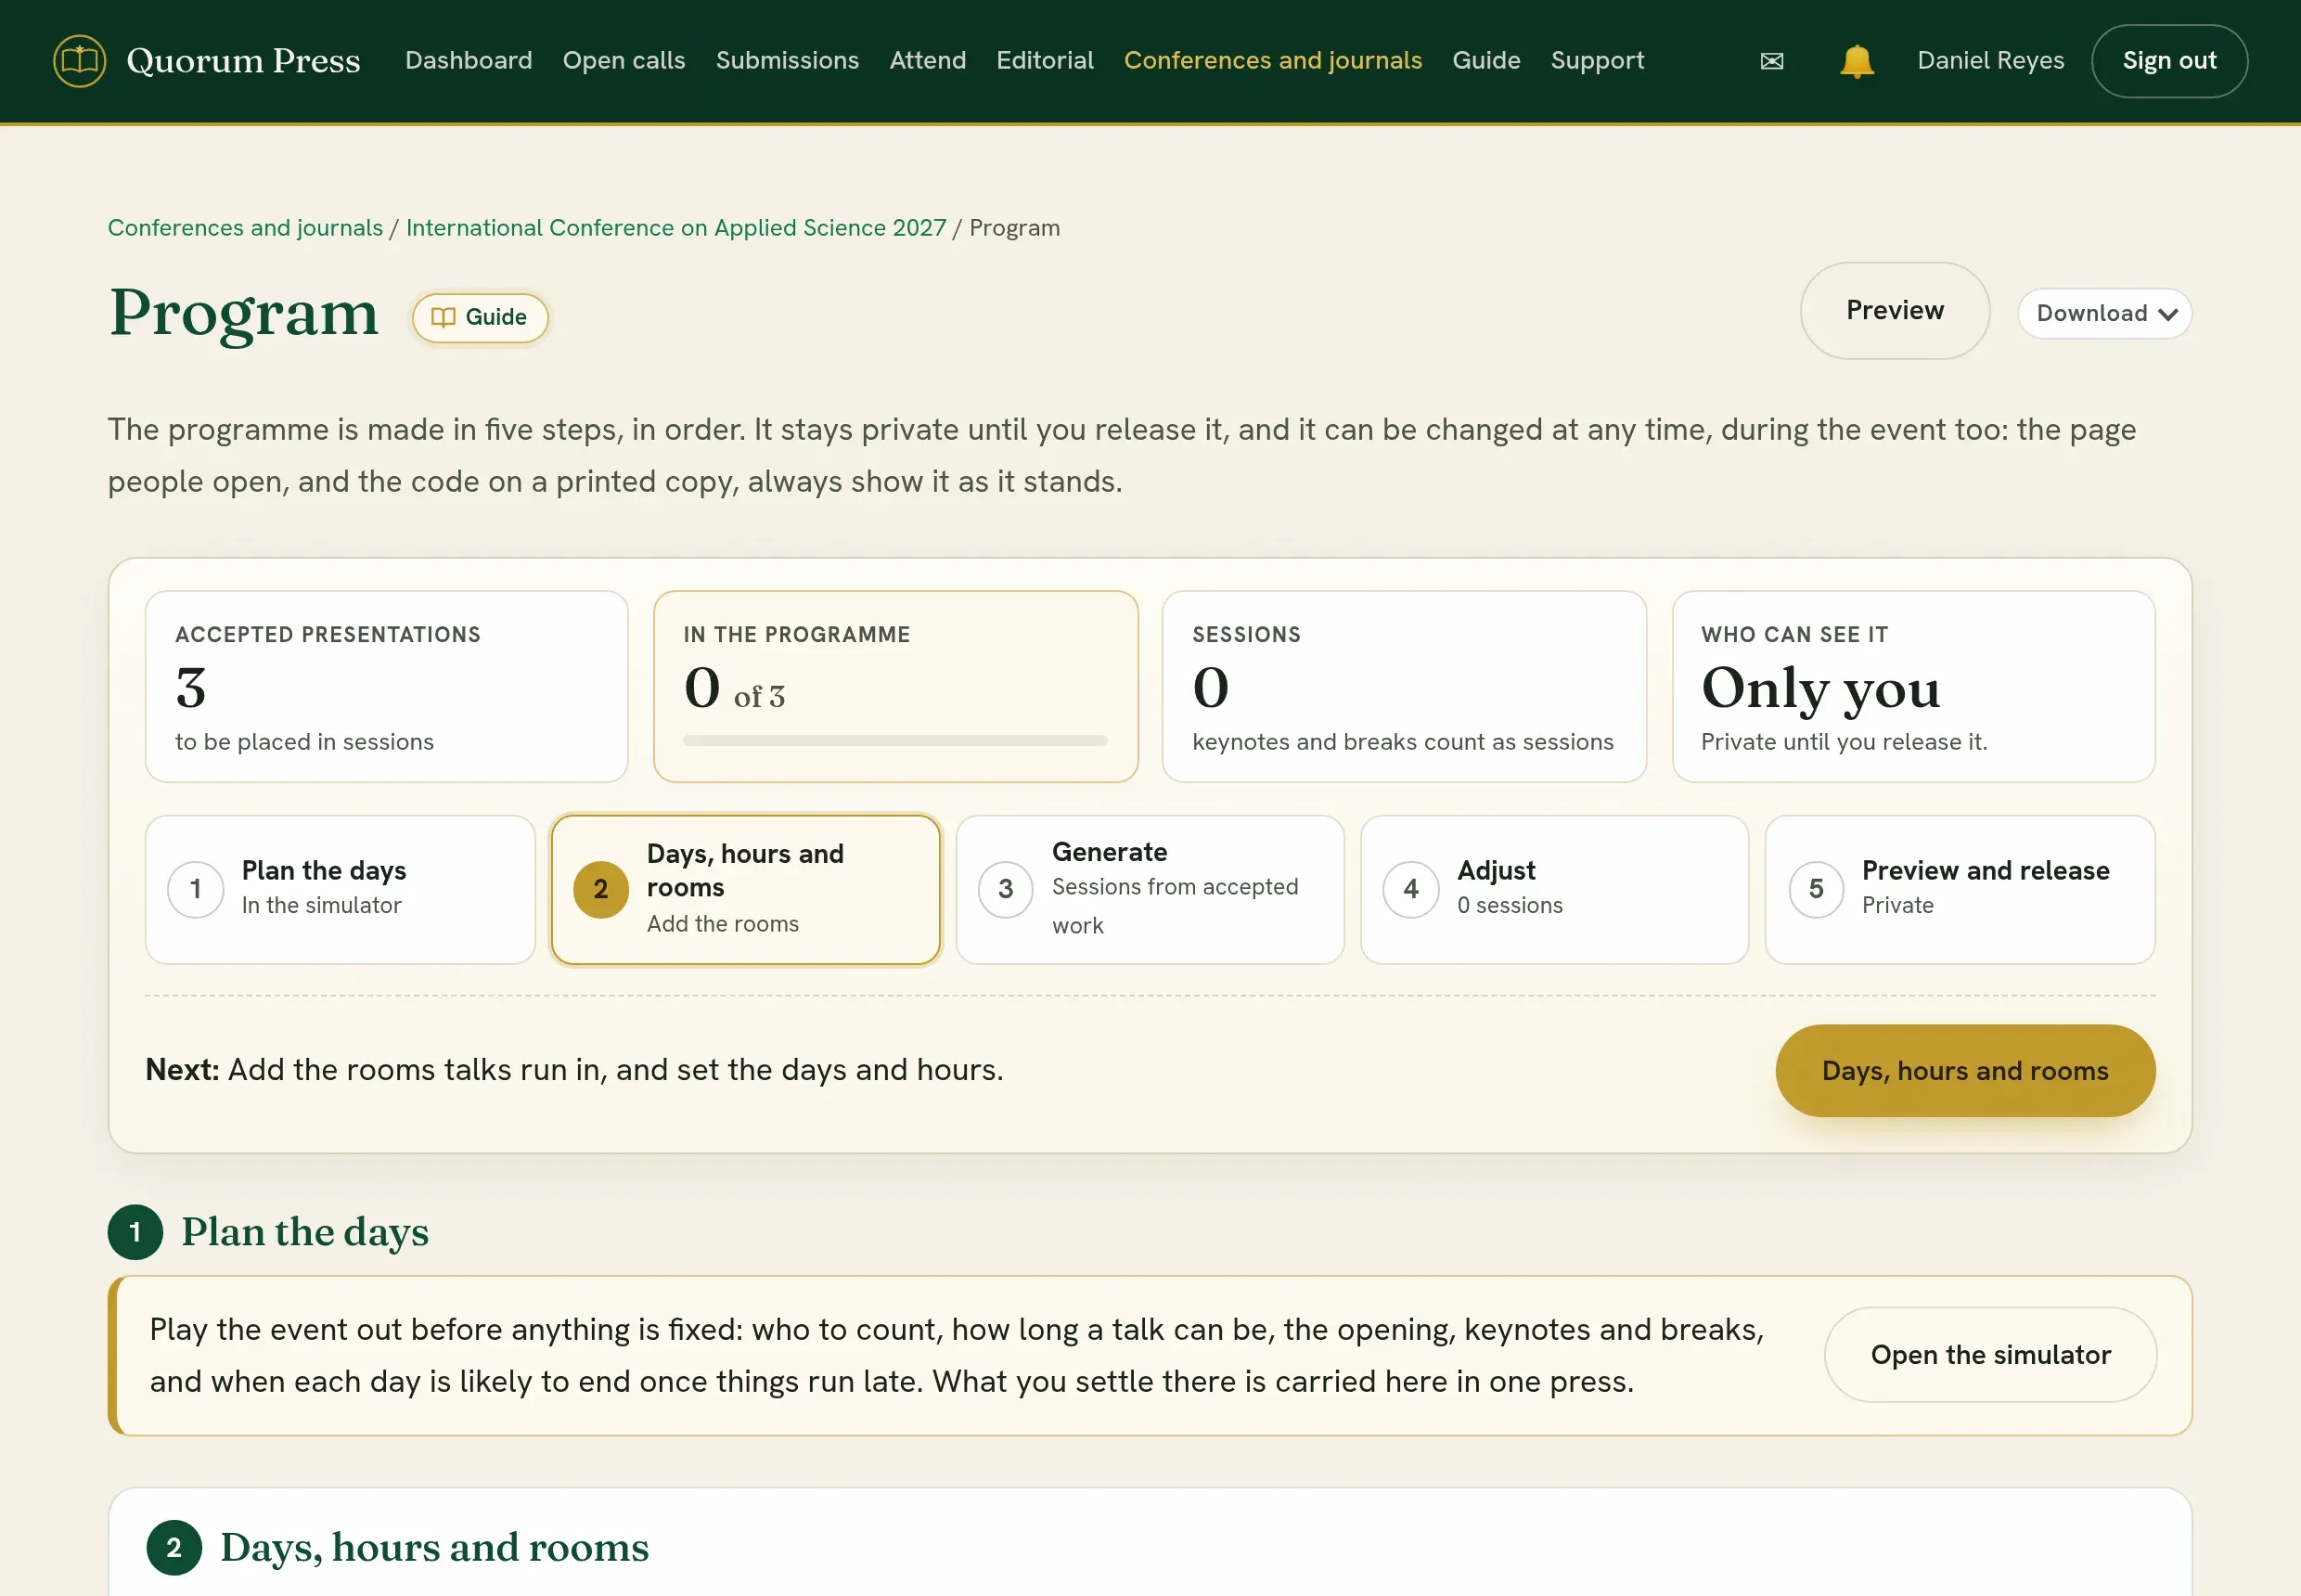2301x1596 pixels.
Task: Click the book icon in the Guide badge
Action: point(443,317)
